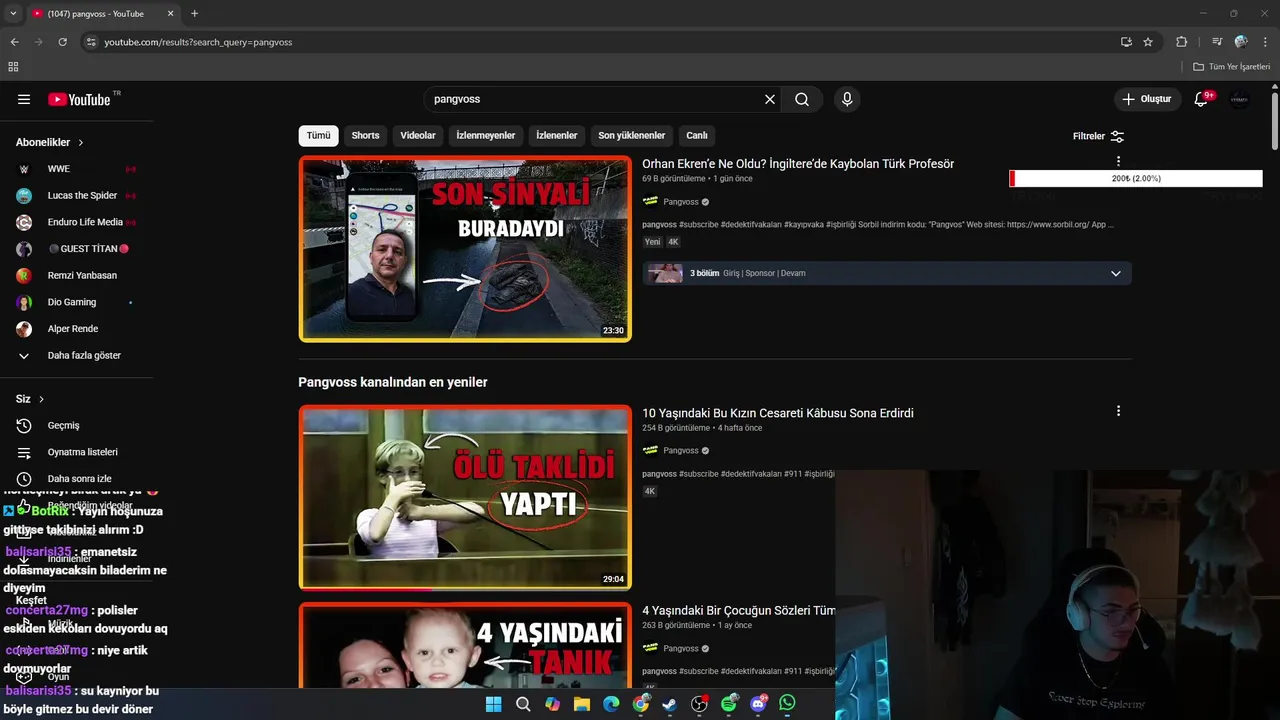Open Chrome profile avatar
Screen dimensions: 1280x720
click(x=1241, y=42)
